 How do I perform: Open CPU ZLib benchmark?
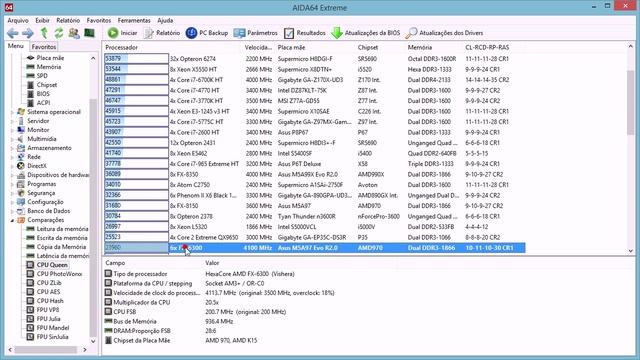[x=49, y=283]
